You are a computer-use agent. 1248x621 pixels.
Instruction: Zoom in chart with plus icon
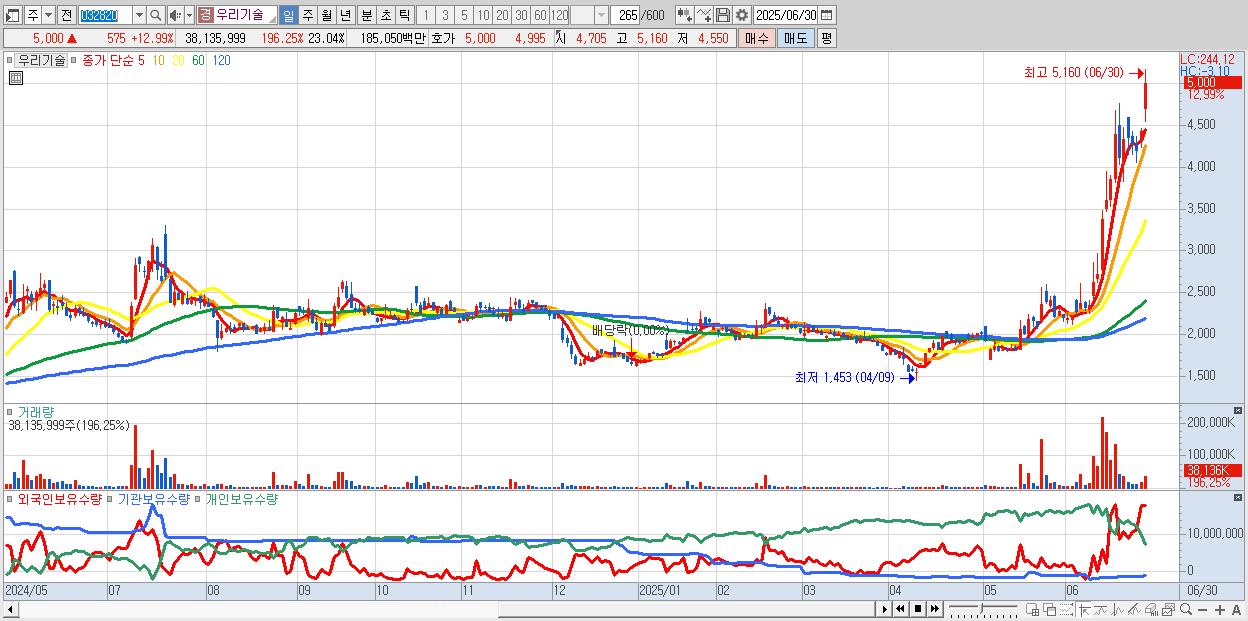coord(1220,609)
